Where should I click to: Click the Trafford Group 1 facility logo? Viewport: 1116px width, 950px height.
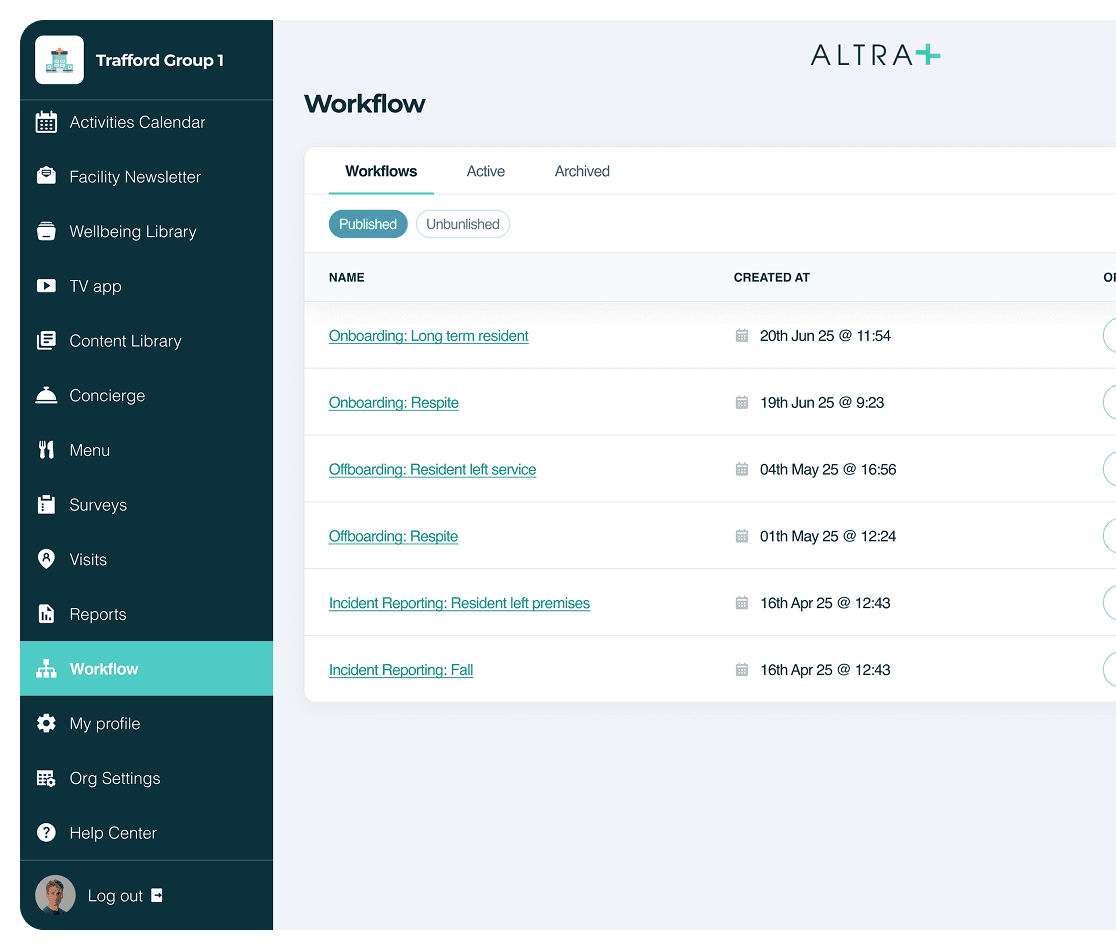coord(59,60)
